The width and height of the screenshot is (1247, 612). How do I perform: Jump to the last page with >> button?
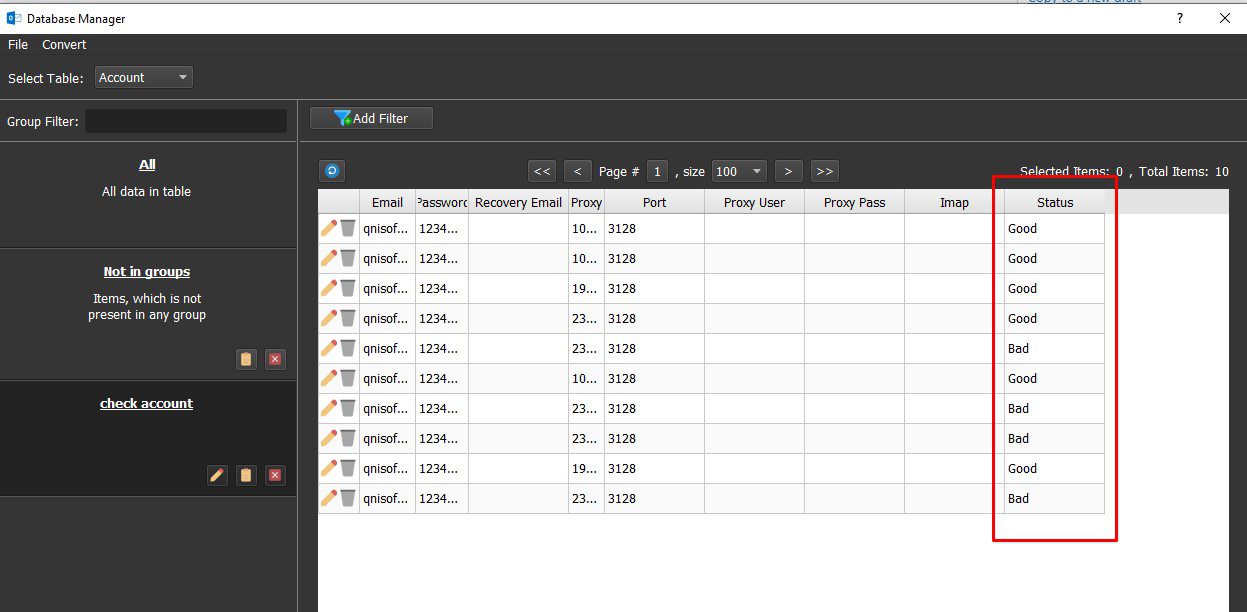coord(824,171)
